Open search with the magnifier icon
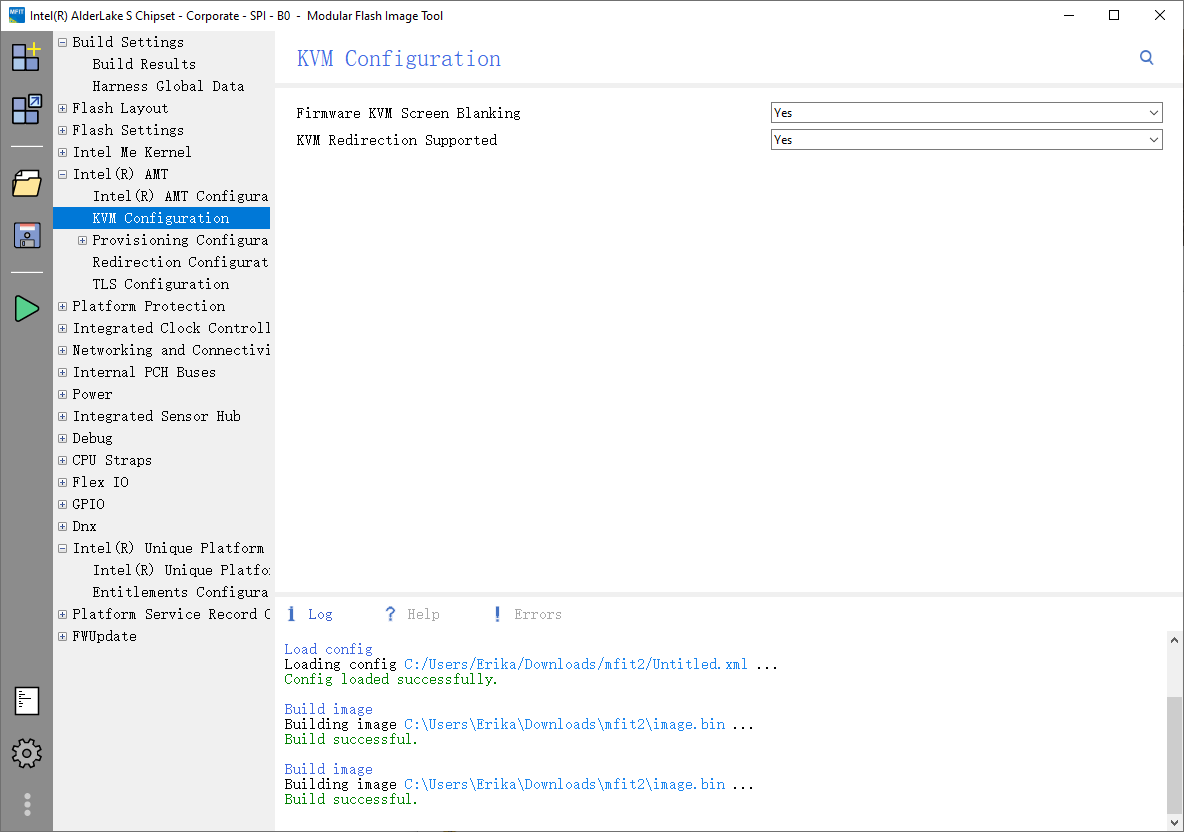The height and width of the screenshot is (832, 1184). 1146,58
